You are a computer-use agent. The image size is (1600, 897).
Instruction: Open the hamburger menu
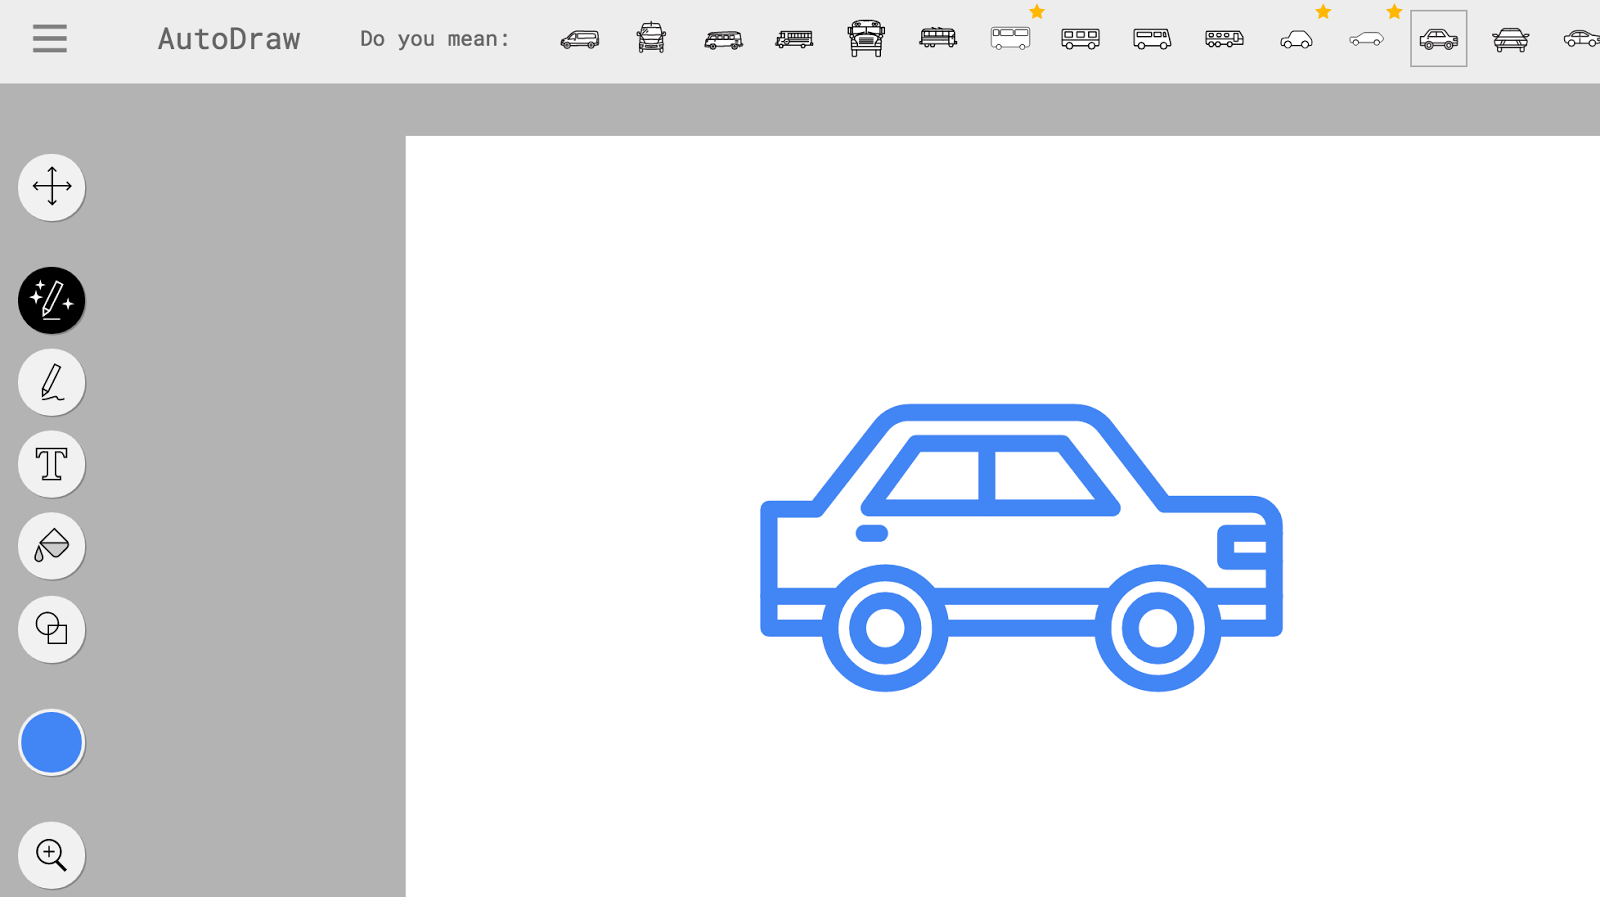(x=49, y=39)
